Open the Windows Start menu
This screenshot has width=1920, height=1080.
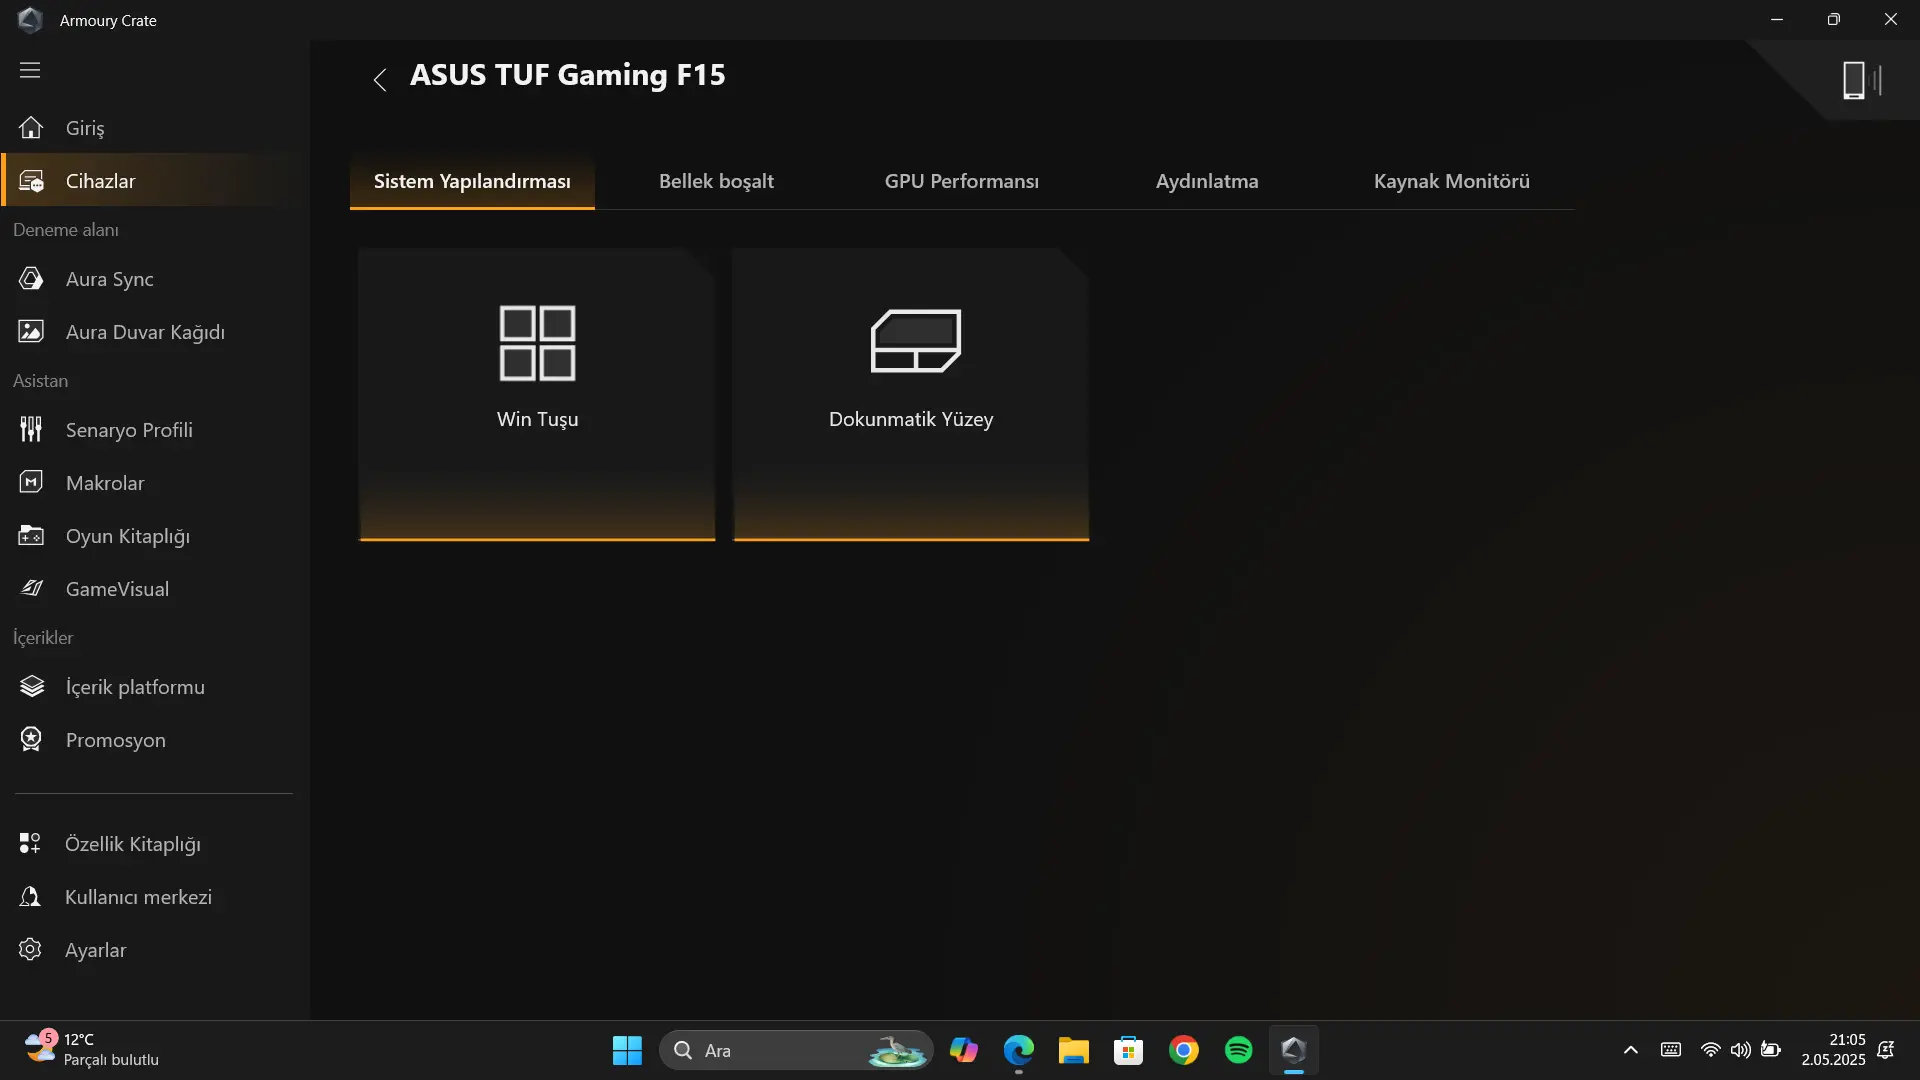[x=627, y=1051]
